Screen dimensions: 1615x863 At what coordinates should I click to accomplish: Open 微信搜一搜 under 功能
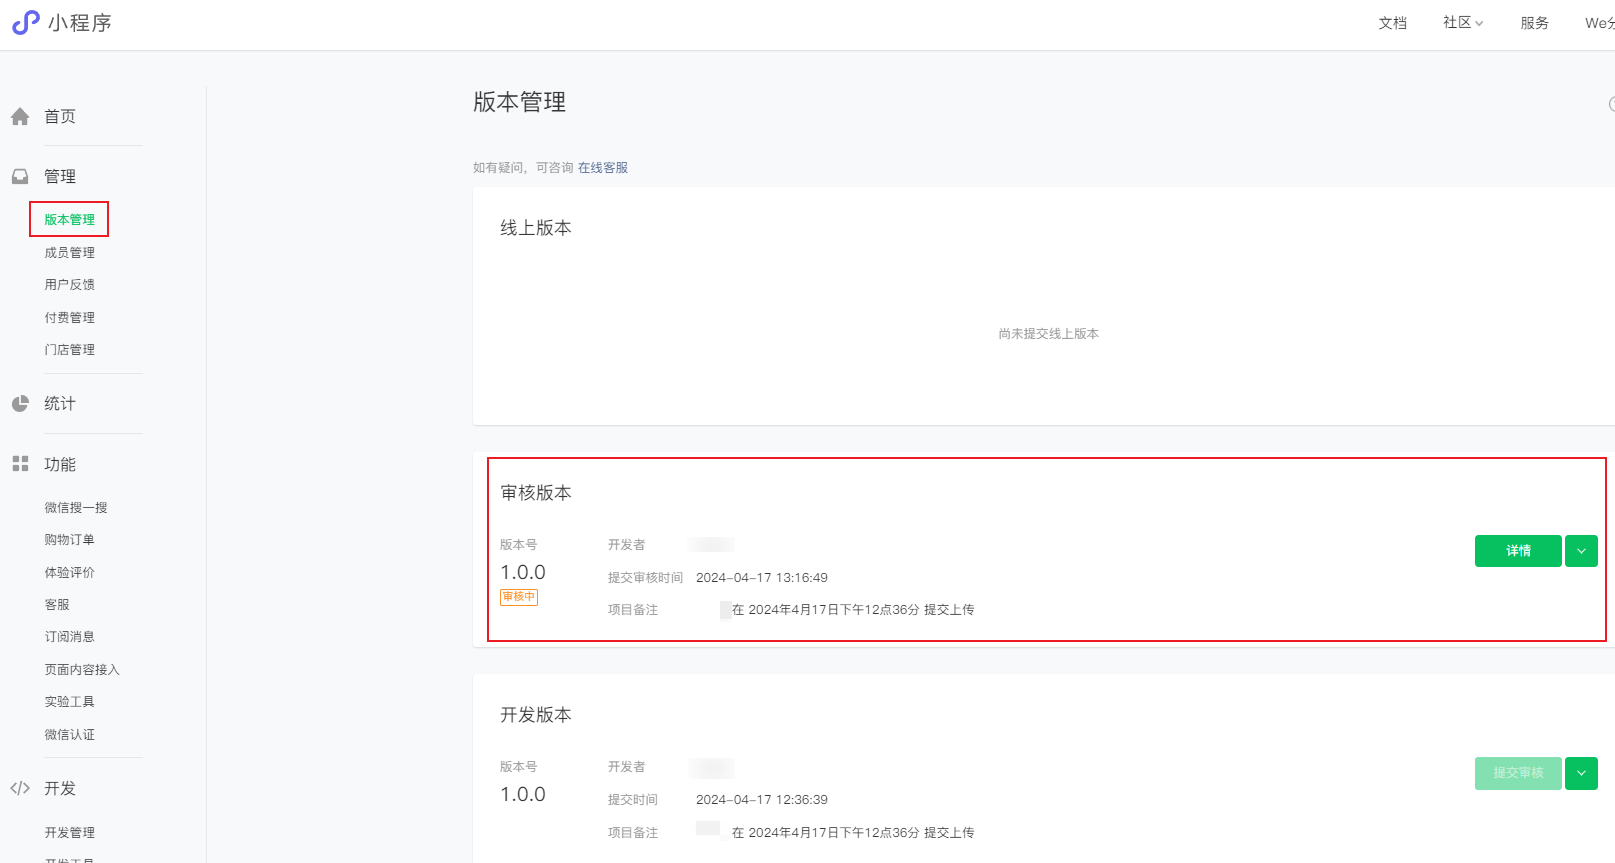click(76, 508)
